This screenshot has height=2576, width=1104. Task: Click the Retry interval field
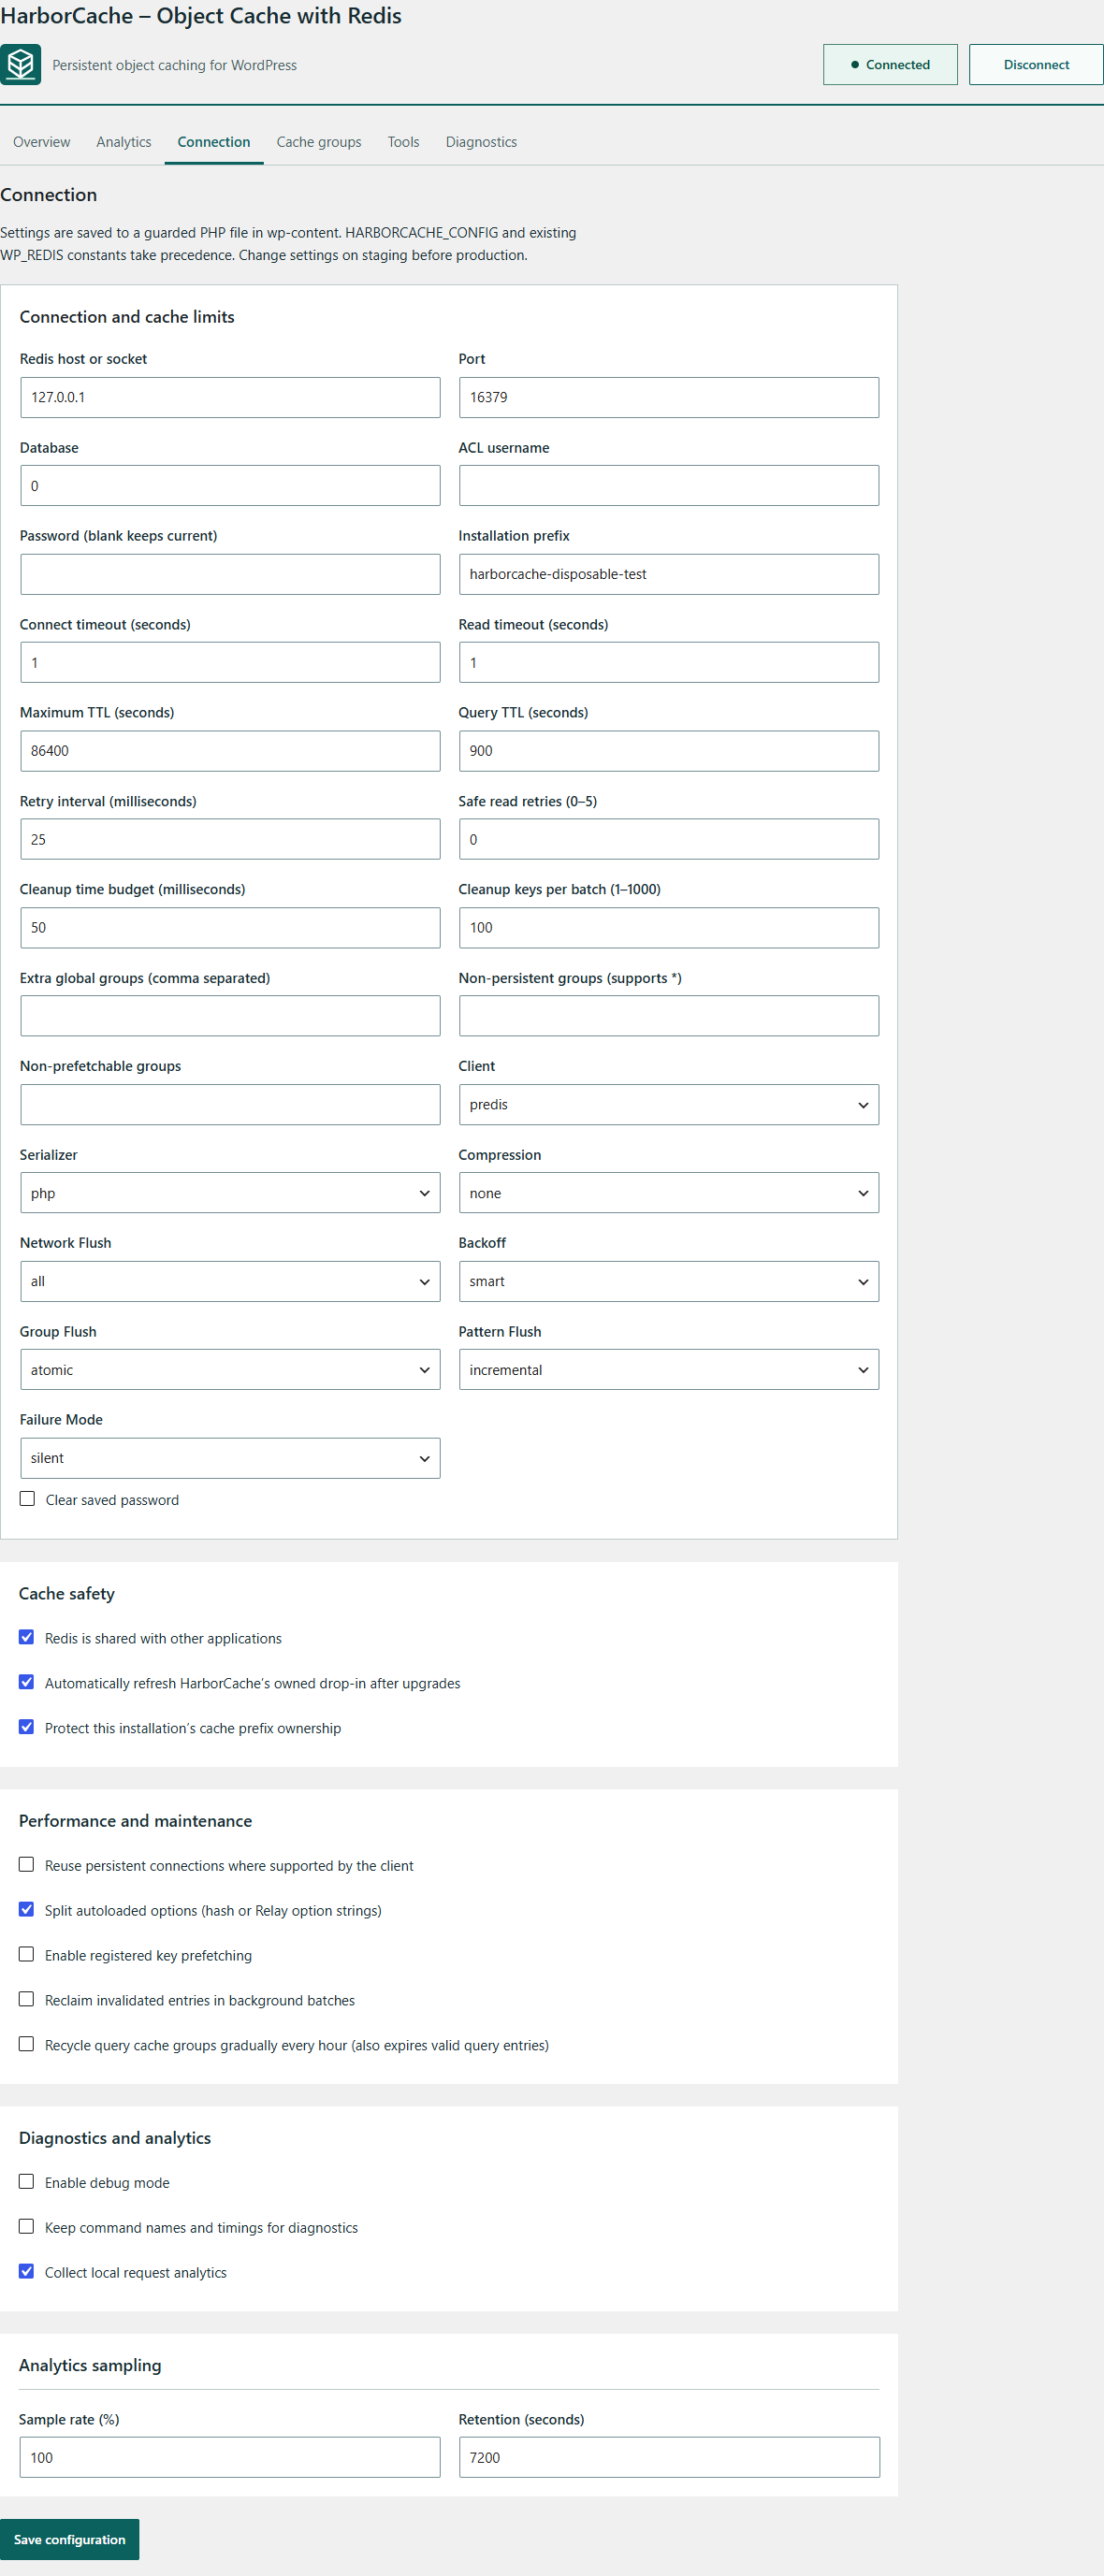[230, 839]
